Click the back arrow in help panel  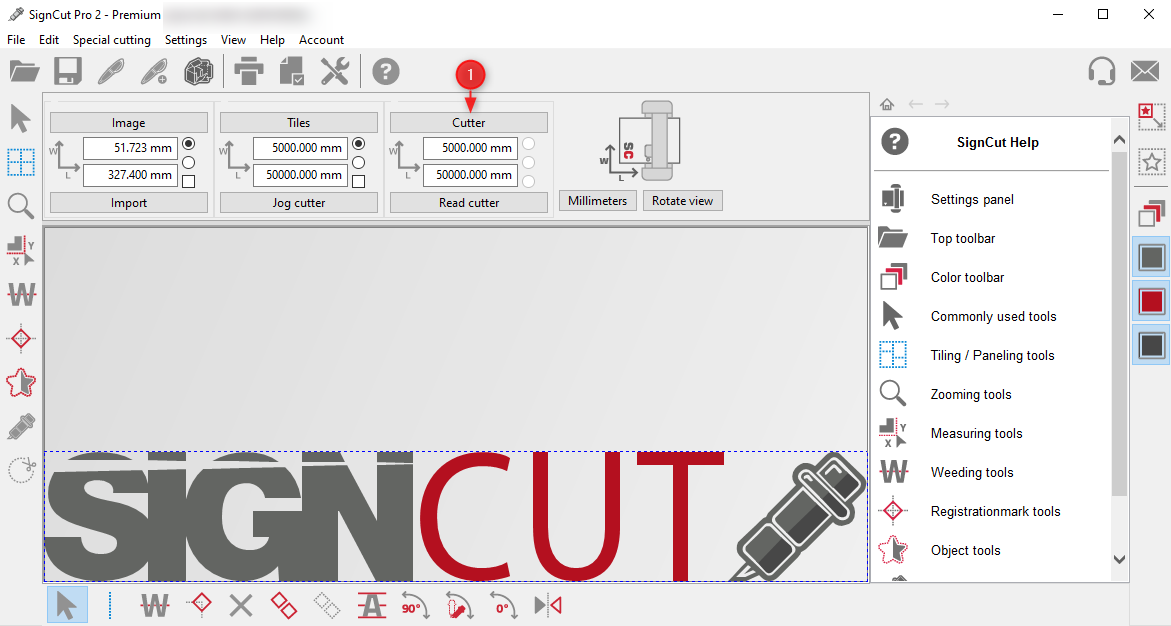point(916,104)
